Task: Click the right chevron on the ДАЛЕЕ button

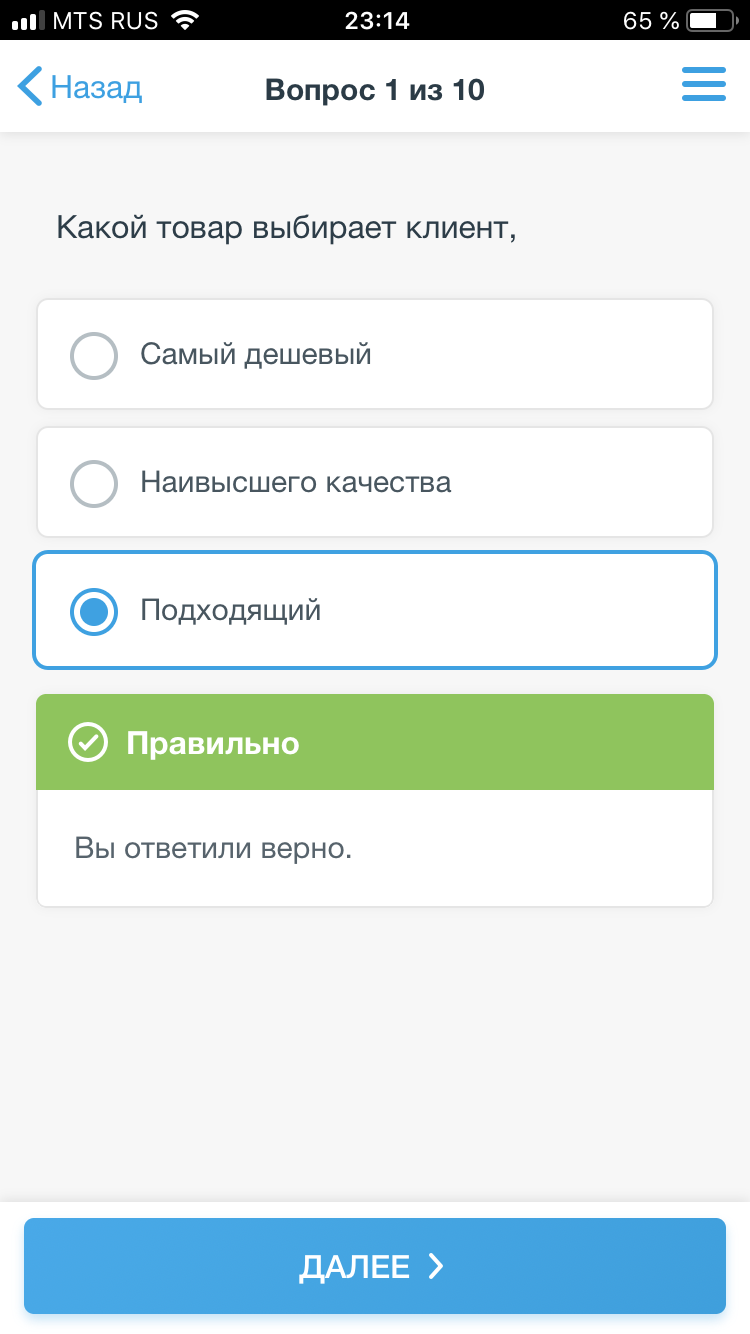Action: point(435,1267)
